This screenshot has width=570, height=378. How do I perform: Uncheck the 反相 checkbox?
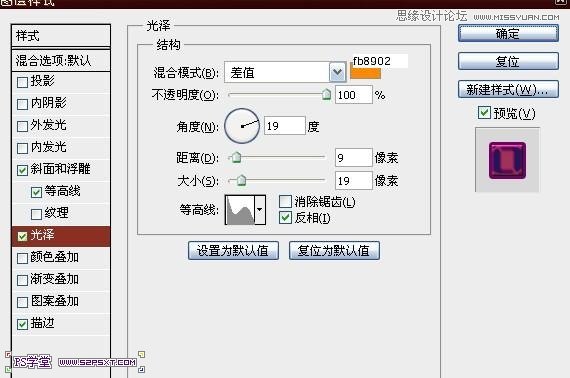point(285,218)
